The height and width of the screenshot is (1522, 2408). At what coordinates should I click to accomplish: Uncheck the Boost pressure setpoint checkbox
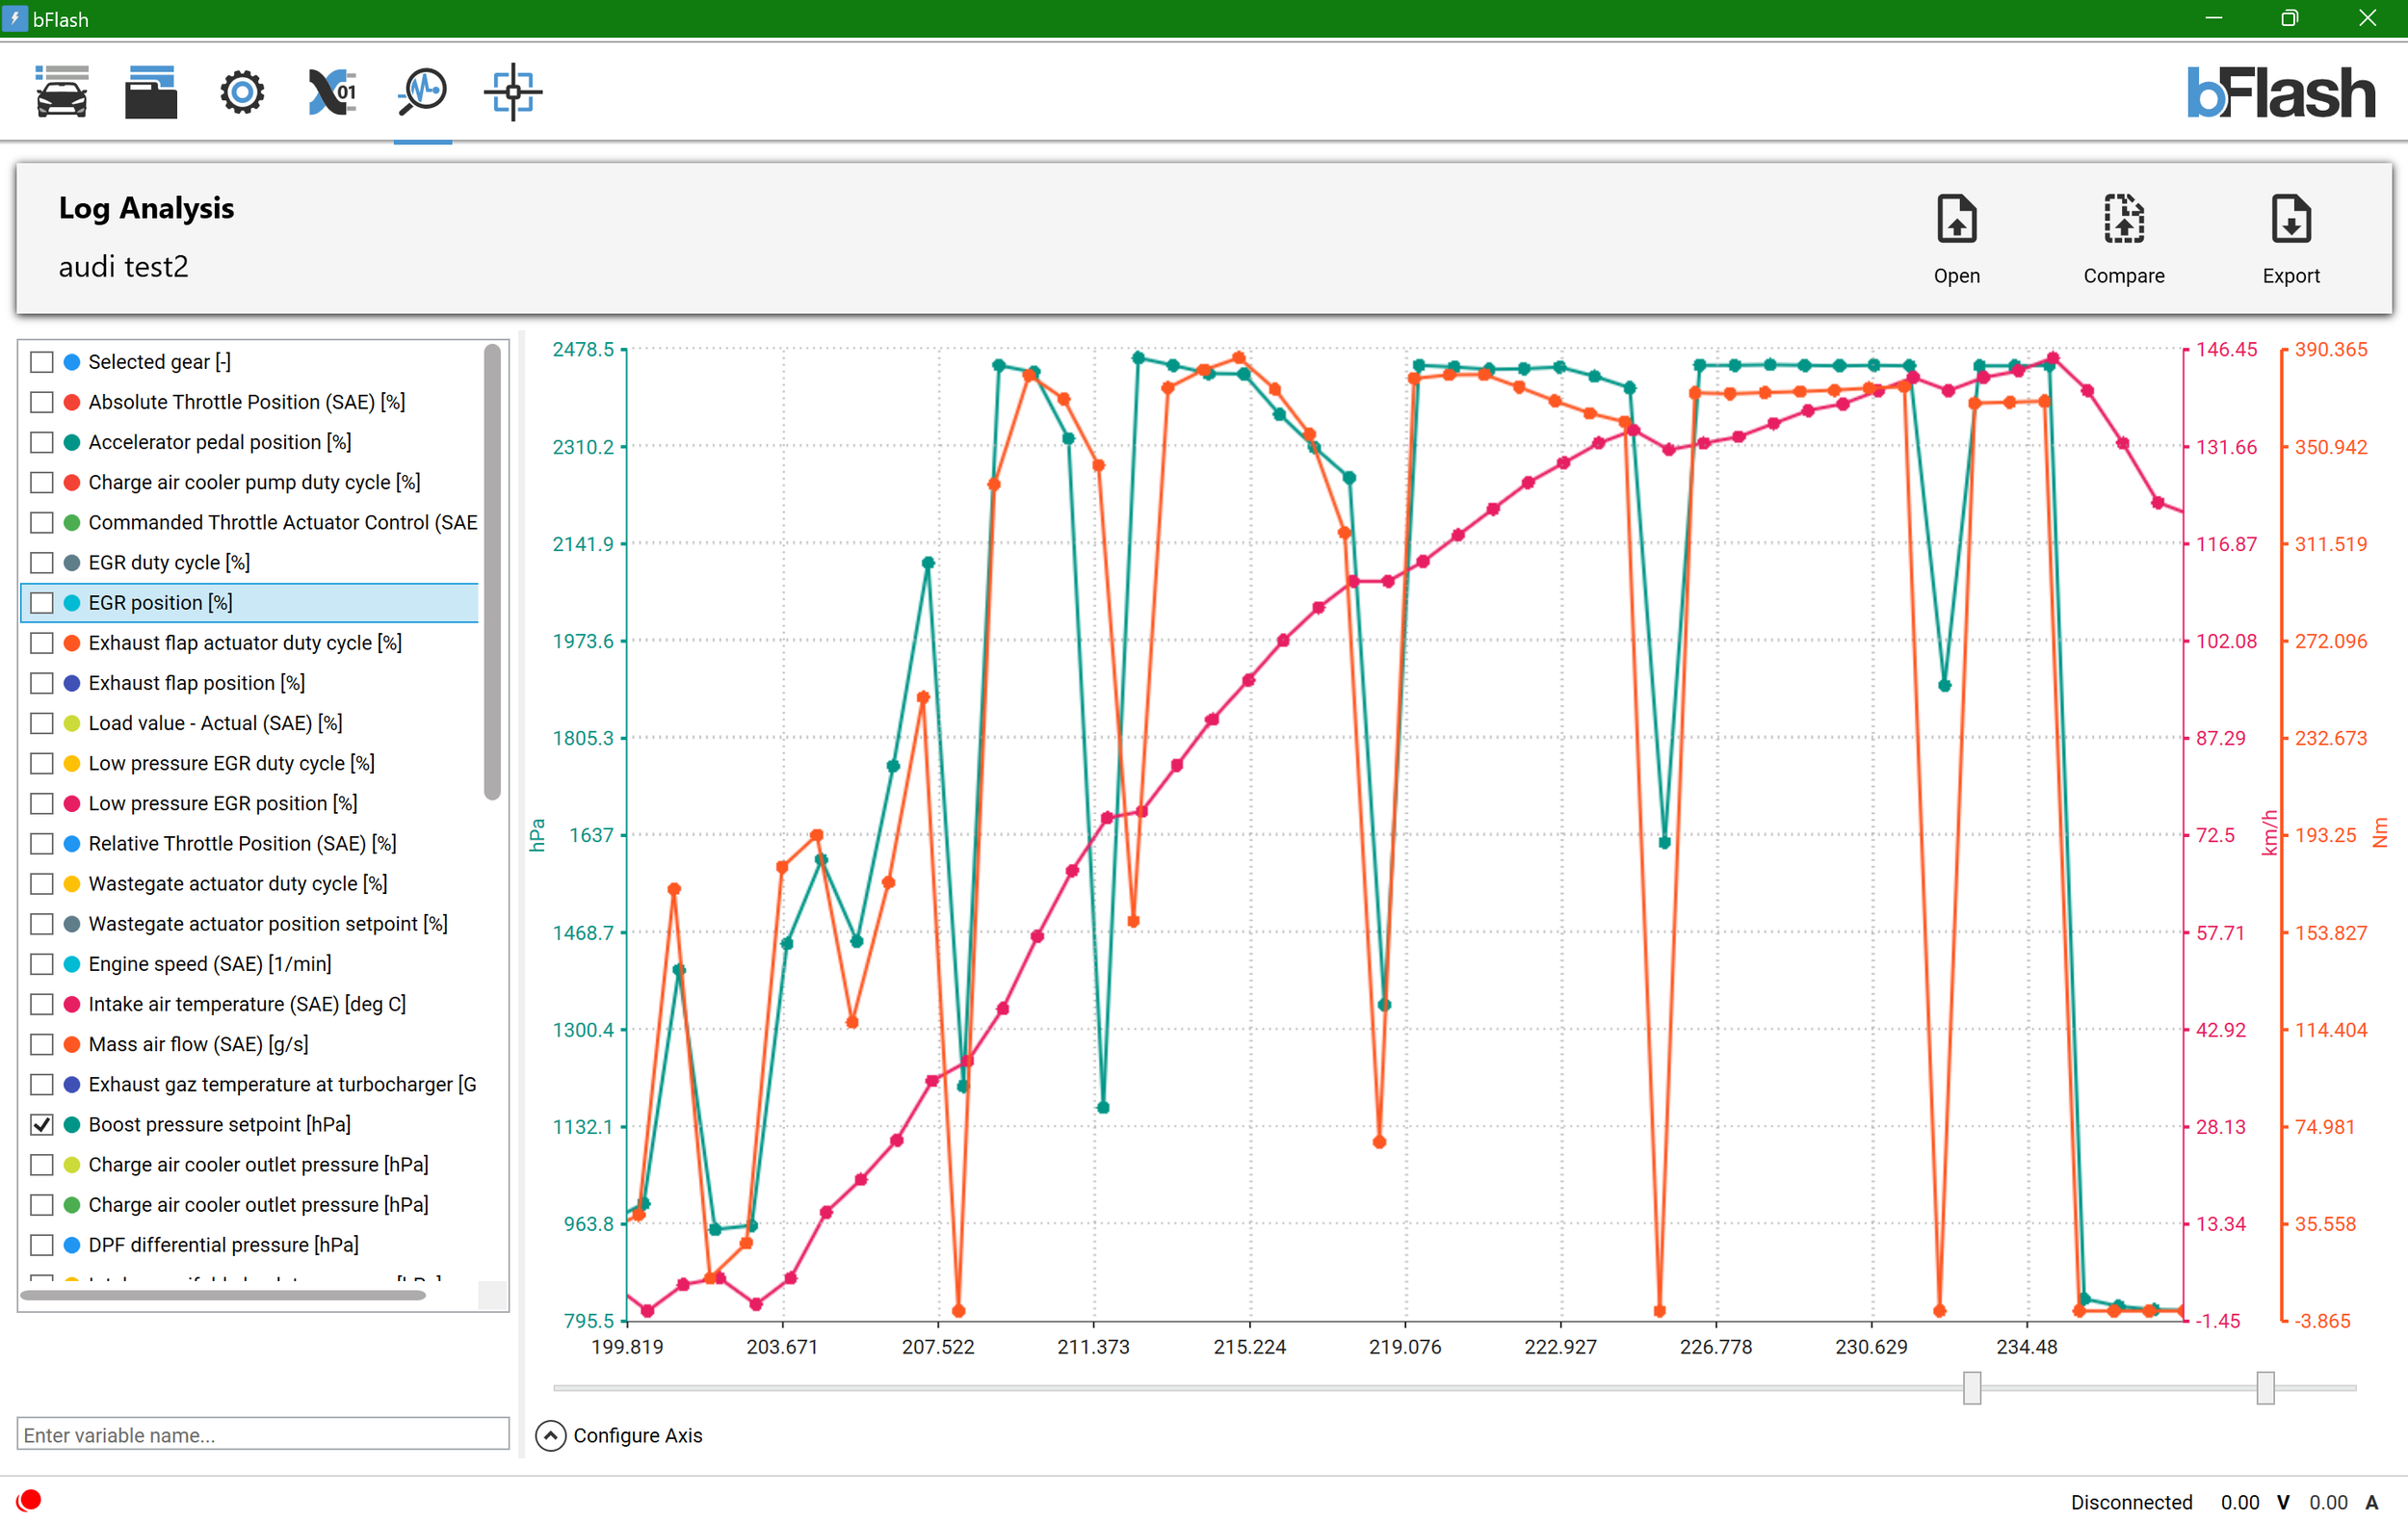point(41,1124)
